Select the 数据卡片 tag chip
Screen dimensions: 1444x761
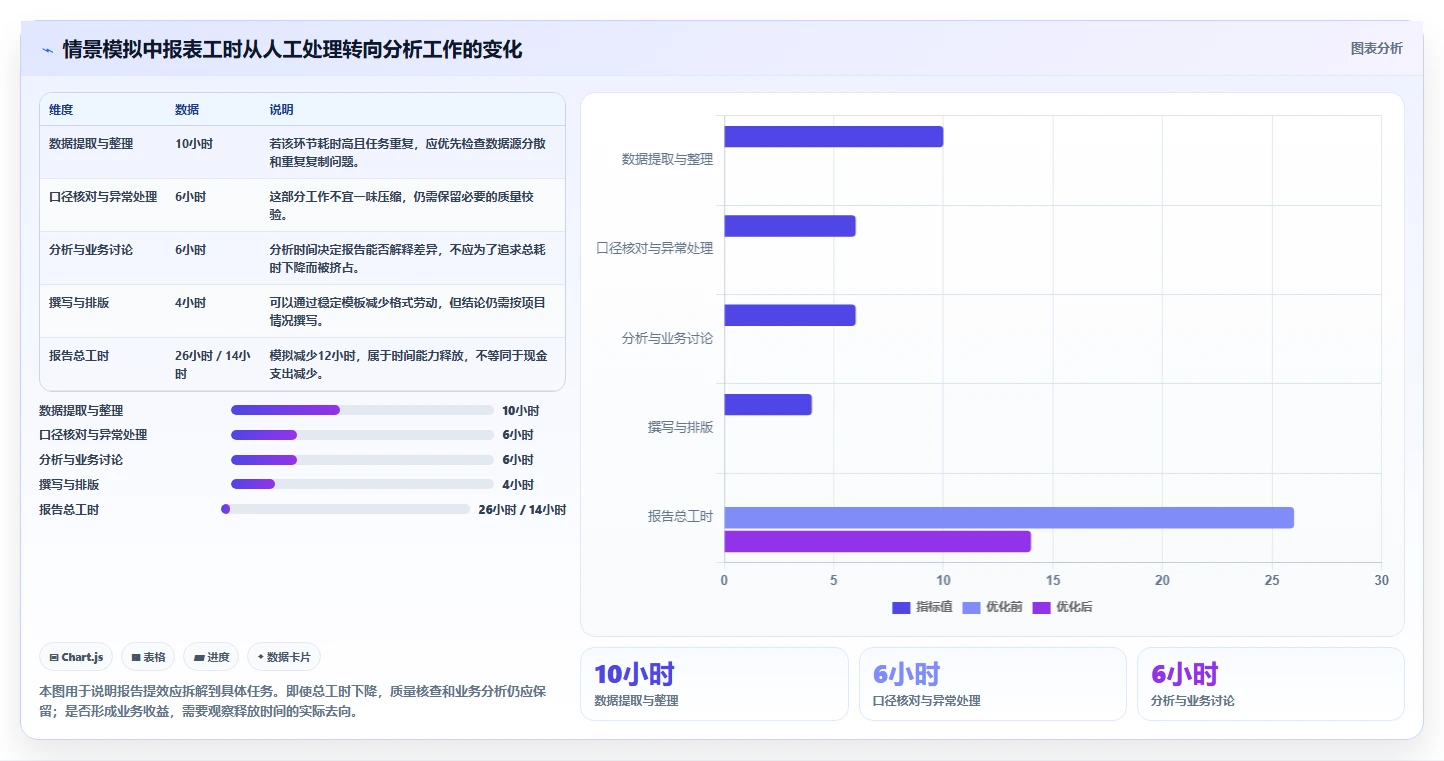(x=284, y=657)
